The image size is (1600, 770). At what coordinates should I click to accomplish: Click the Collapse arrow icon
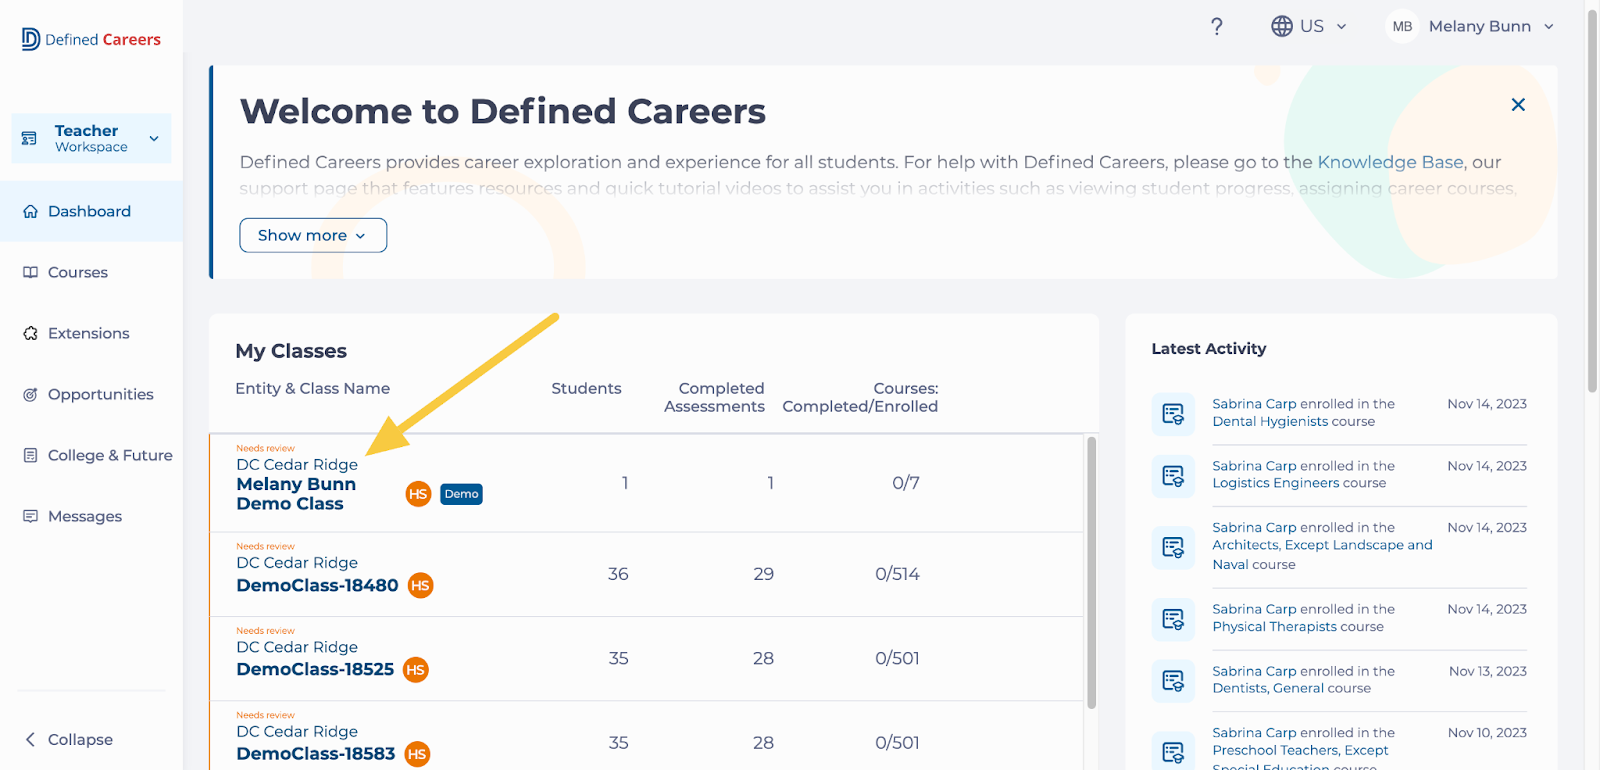tap(30, 739)
